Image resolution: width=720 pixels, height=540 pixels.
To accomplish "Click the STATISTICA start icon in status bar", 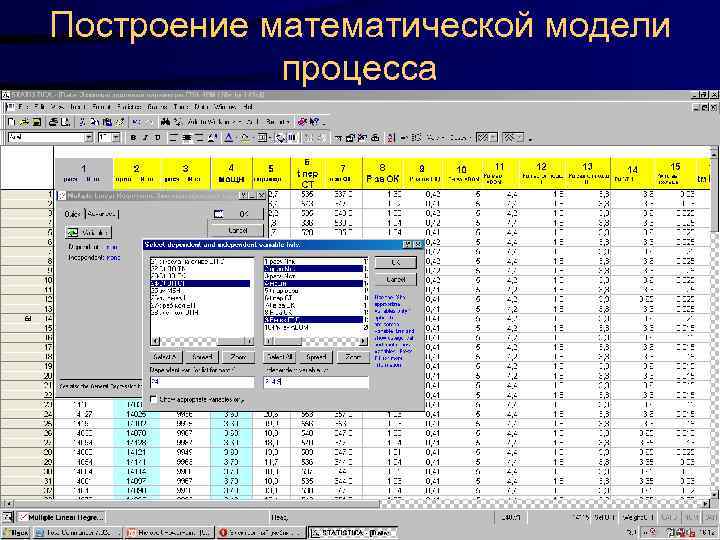I will pos(7,517).
